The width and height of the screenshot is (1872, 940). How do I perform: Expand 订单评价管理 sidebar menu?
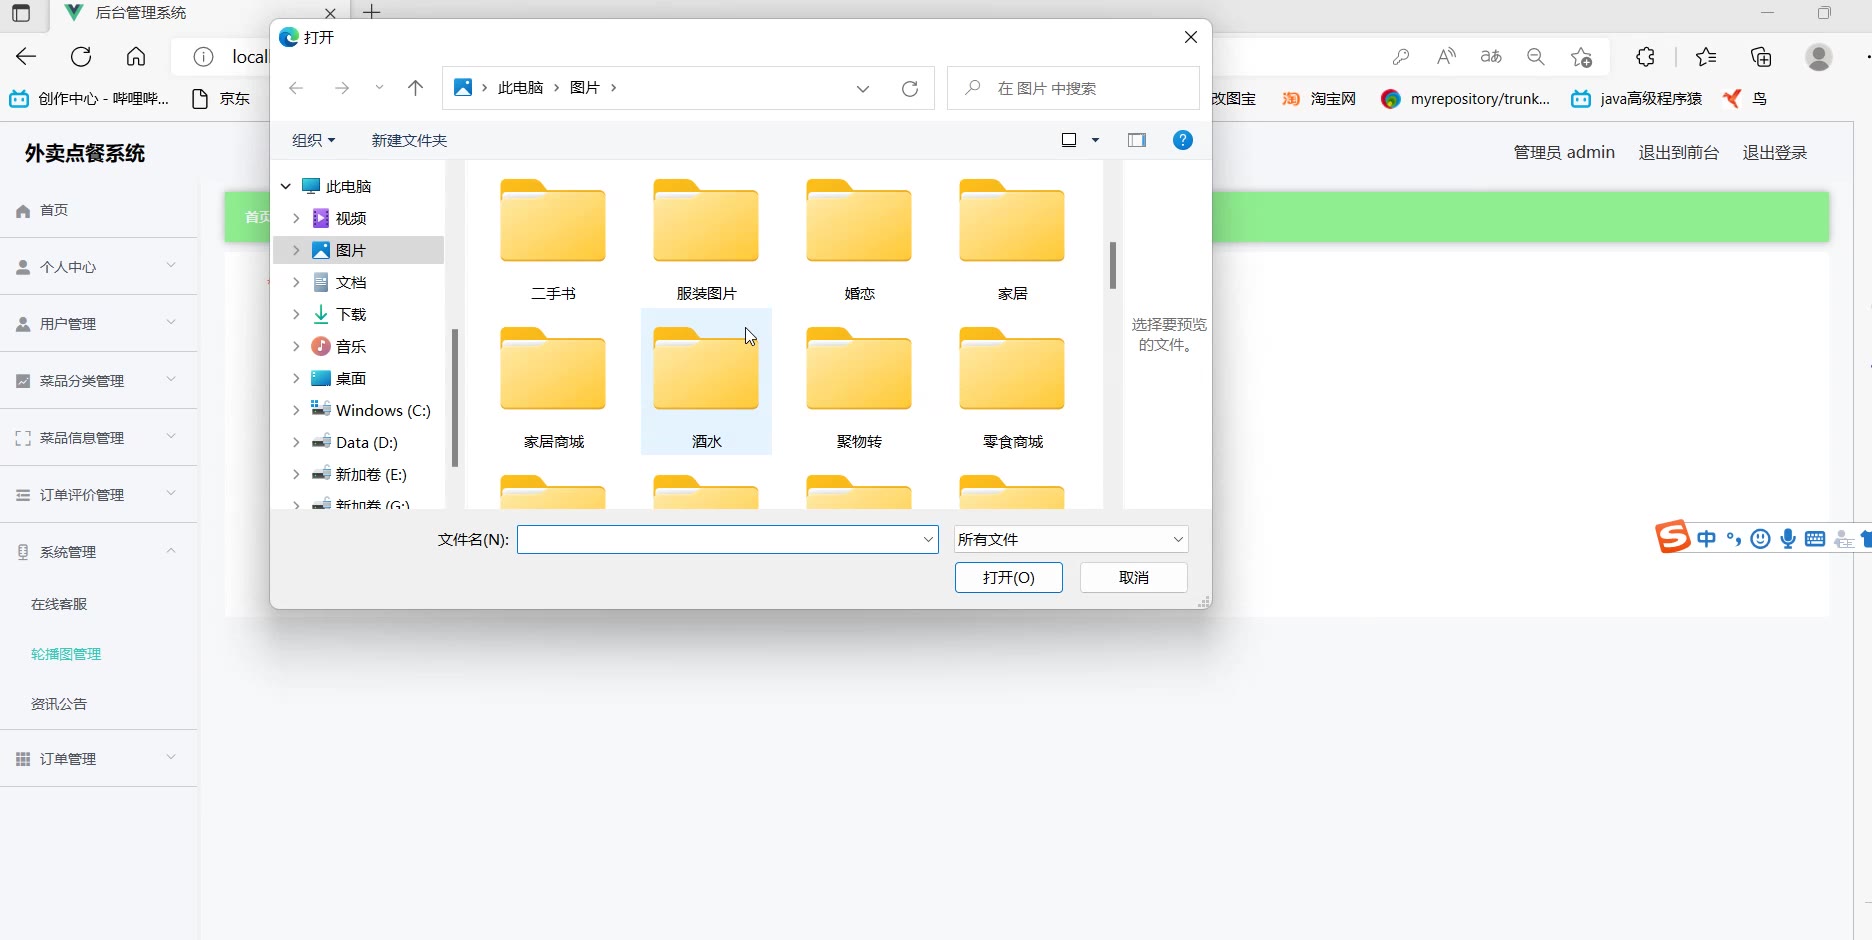point(98,495)
